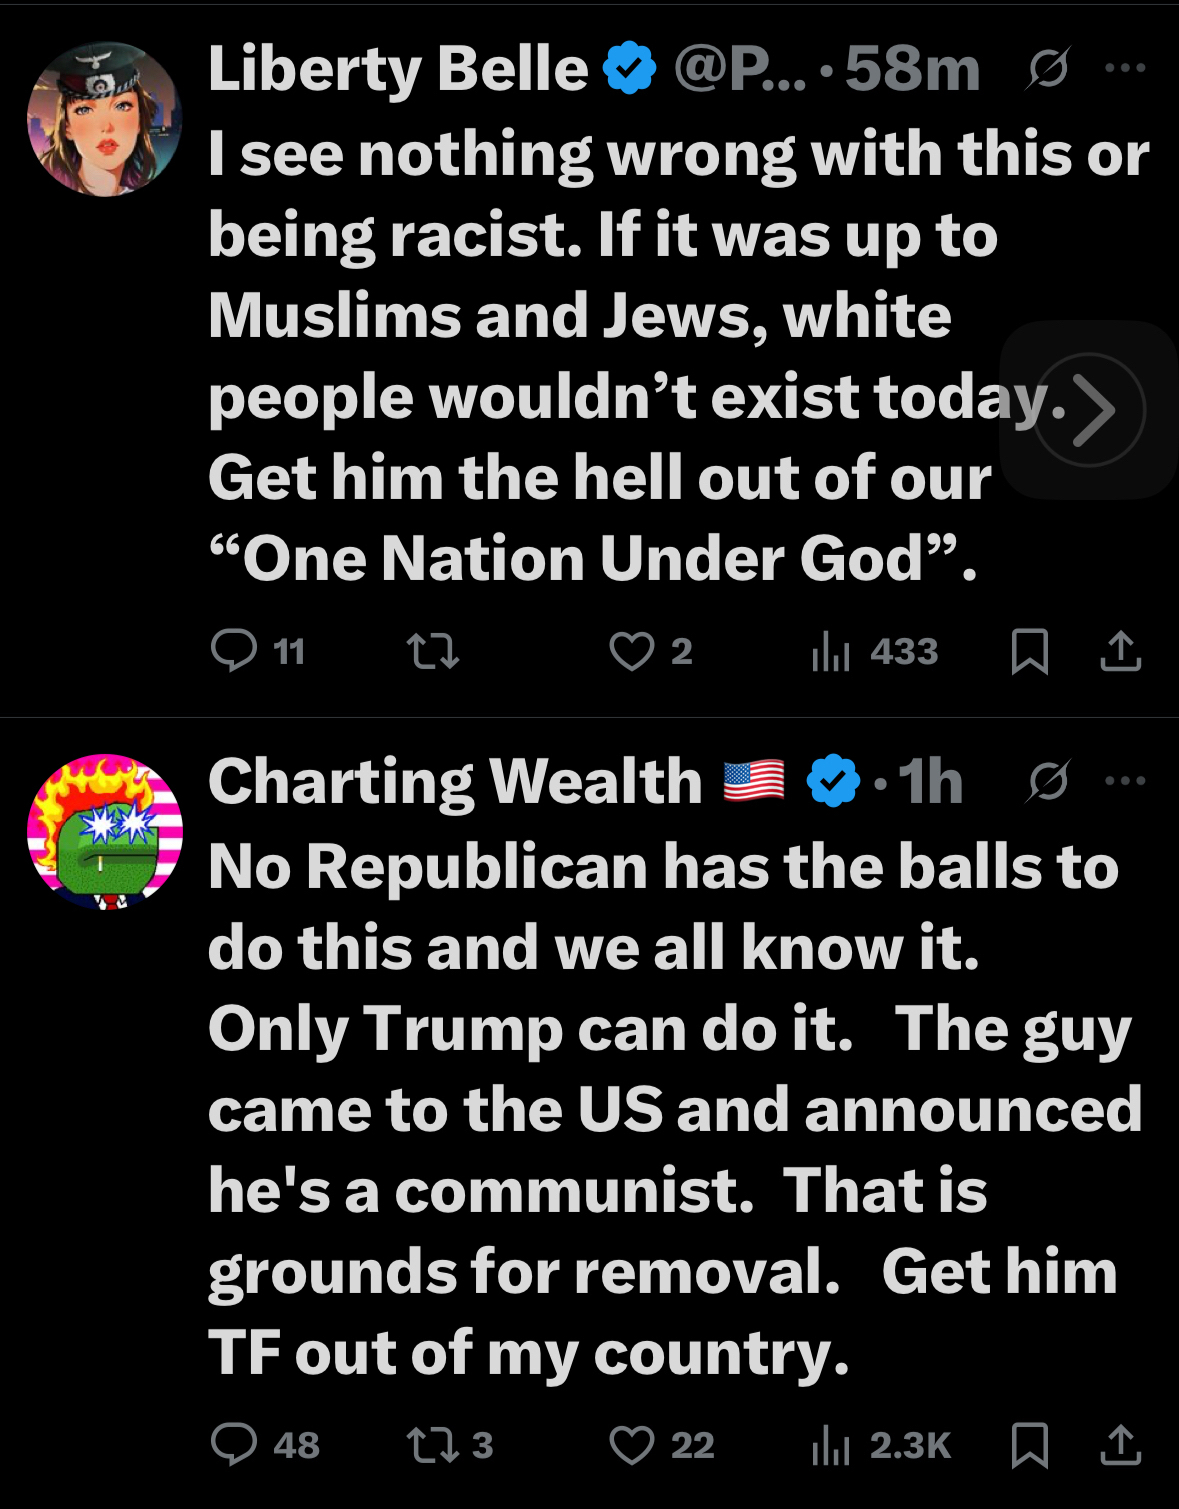Repost Liberty Belle's post
1179x1509 pixels.
coord(433,652)
